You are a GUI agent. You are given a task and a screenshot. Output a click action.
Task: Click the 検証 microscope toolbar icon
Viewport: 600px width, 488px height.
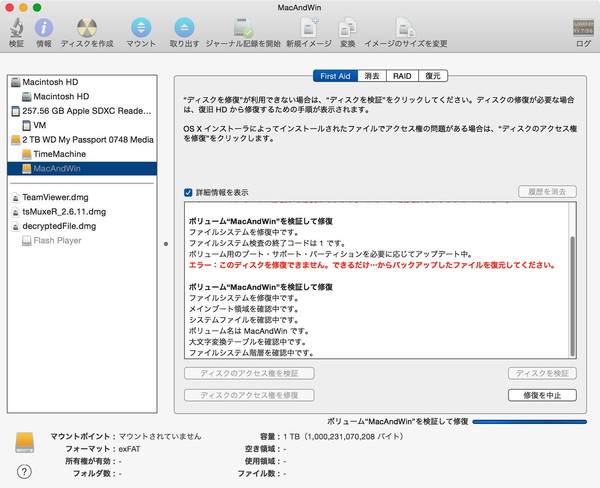16,28
